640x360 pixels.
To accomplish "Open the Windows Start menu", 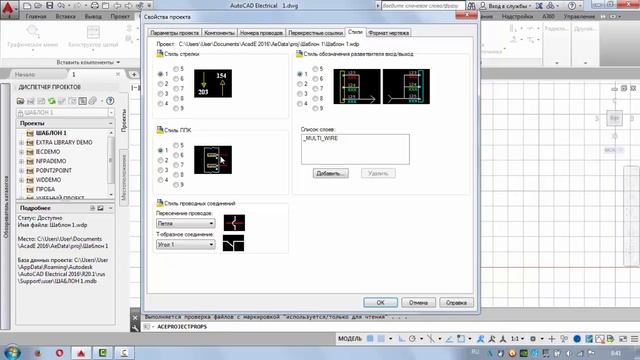I will click(12, 352).
